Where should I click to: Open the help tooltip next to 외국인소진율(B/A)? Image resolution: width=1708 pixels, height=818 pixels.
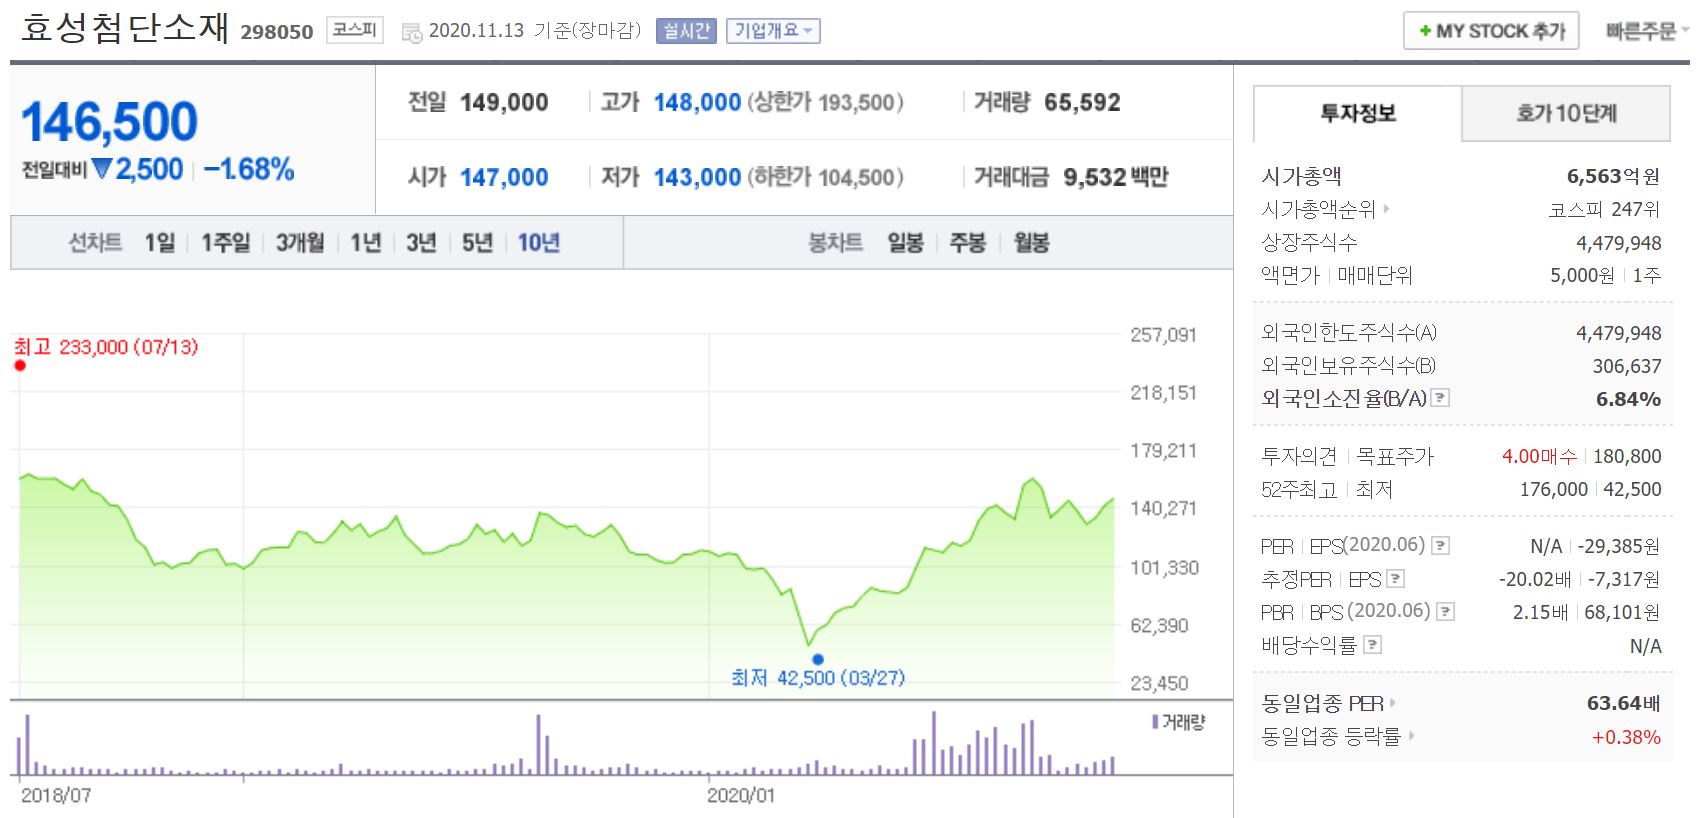(x=1440, y=397)
